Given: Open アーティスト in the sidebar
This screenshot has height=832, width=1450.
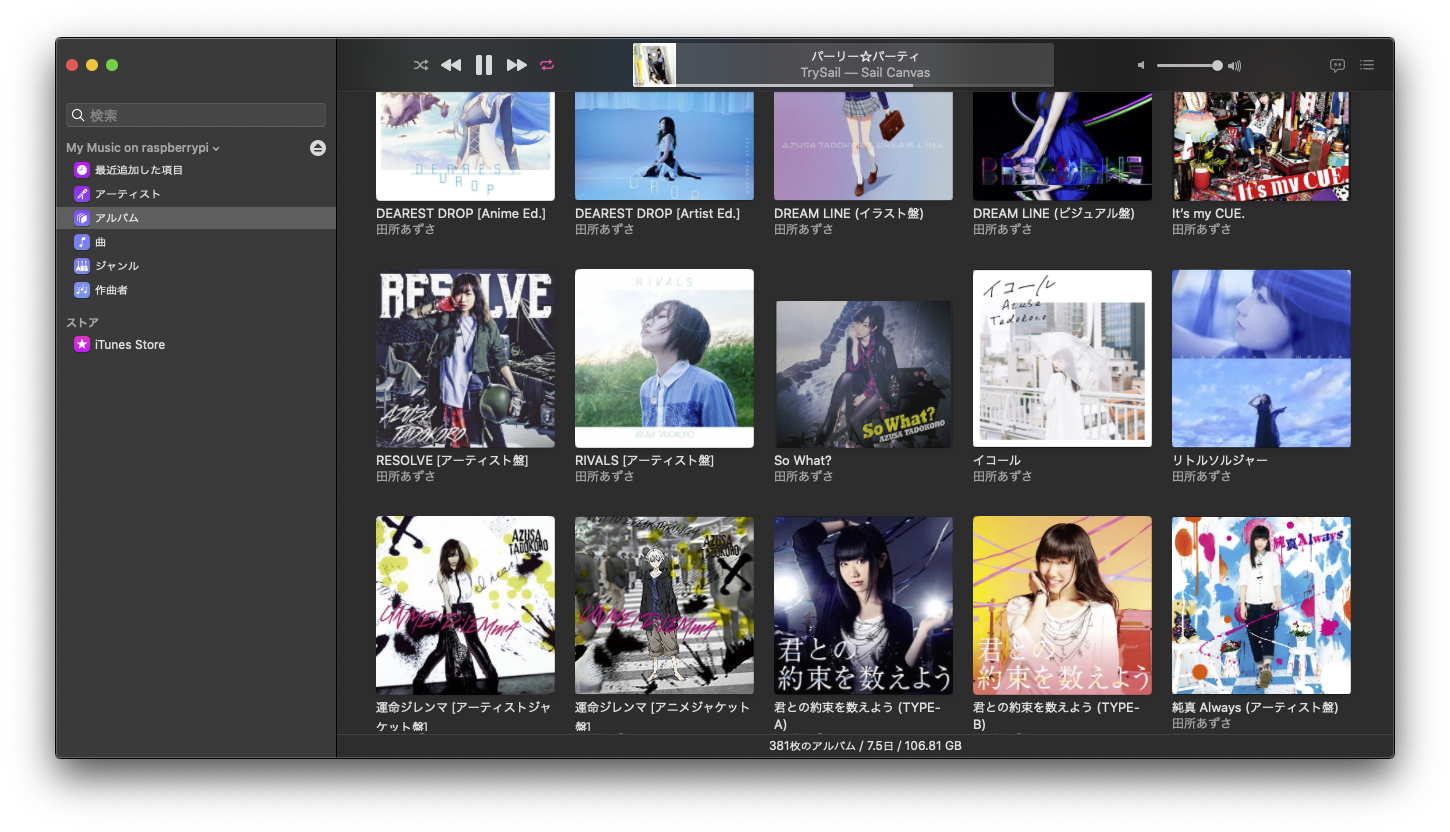Looking at the screenshot, I should (196, 194).
